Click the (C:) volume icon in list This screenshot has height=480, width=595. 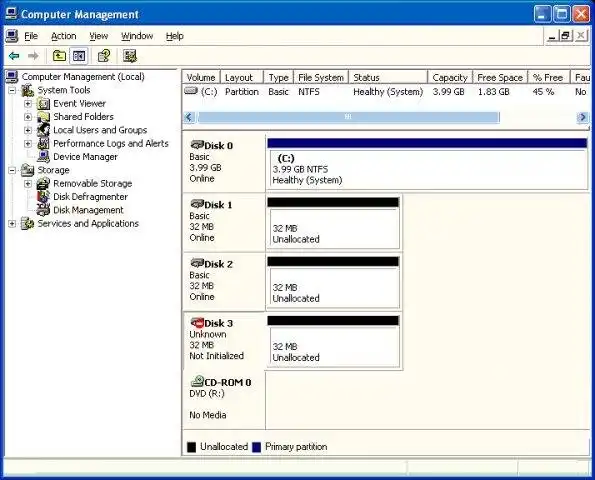pyautogui.click(x=191, y=91)
